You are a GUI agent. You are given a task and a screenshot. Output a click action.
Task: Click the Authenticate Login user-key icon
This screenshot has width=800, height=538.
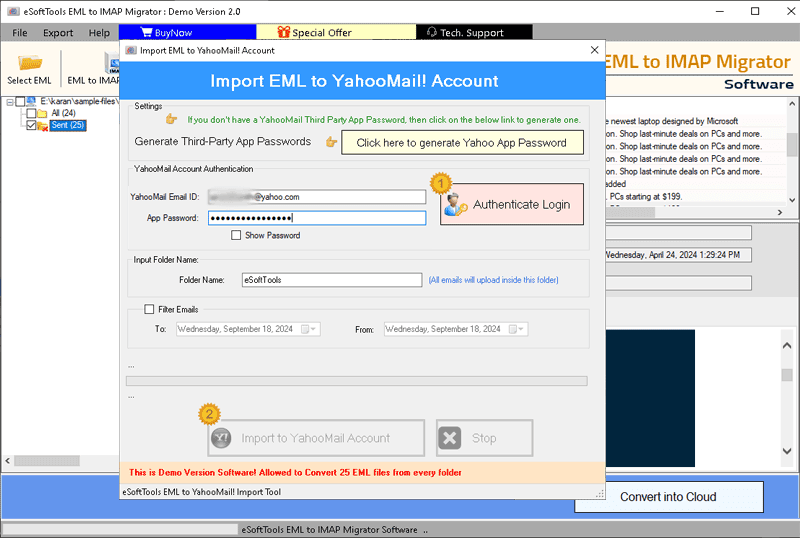click(x=455, y=205)
